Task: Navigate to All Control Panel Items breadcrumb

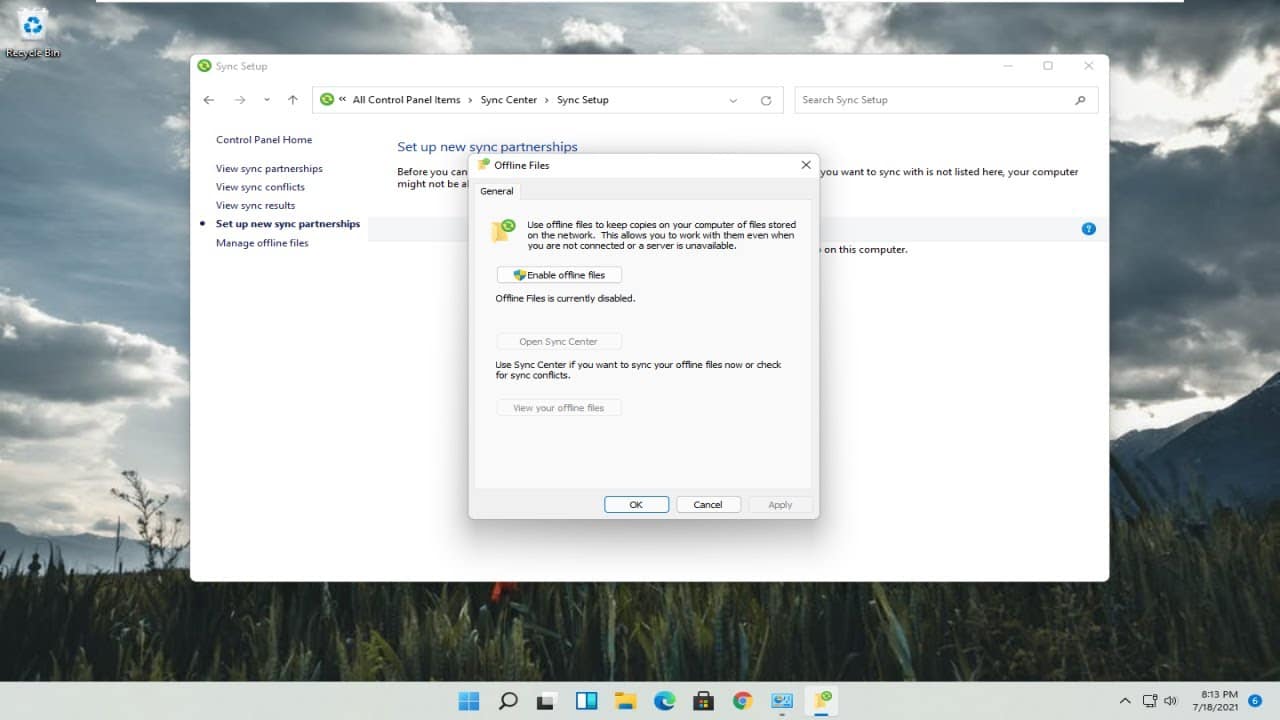Action: point(406,100)
